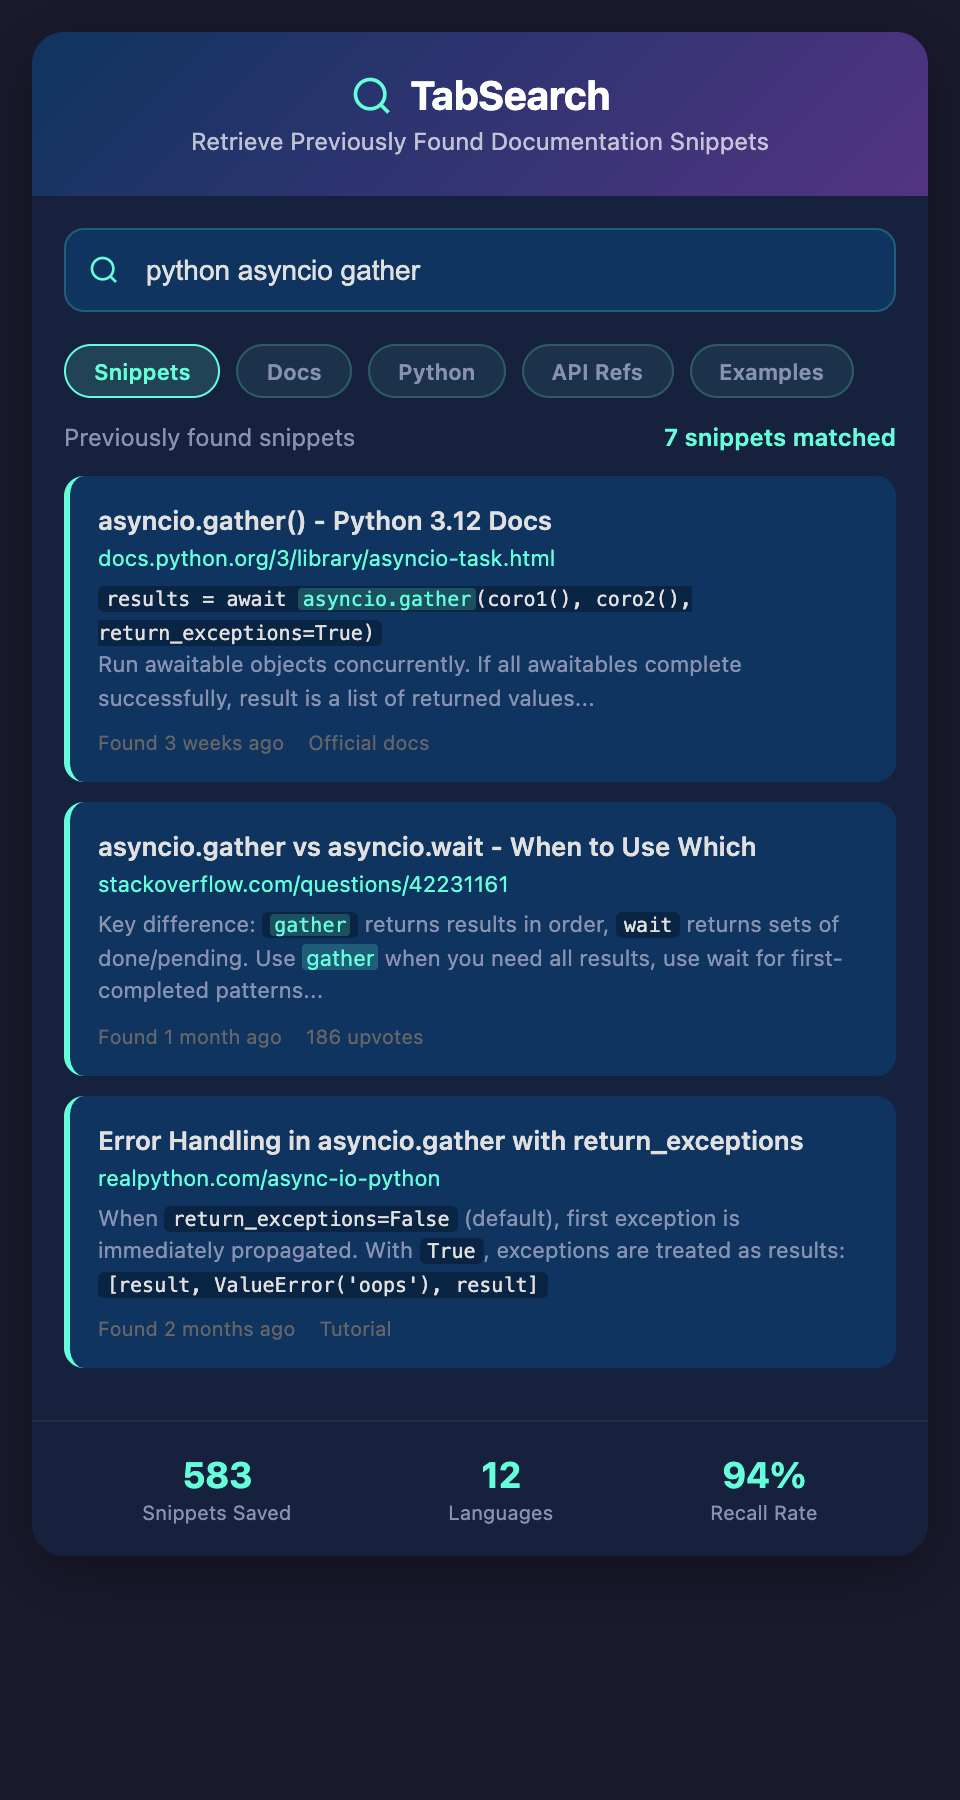Focus the python asyncio gather search field
Screen dimensions: 960x1800
(x=500, y=270)
